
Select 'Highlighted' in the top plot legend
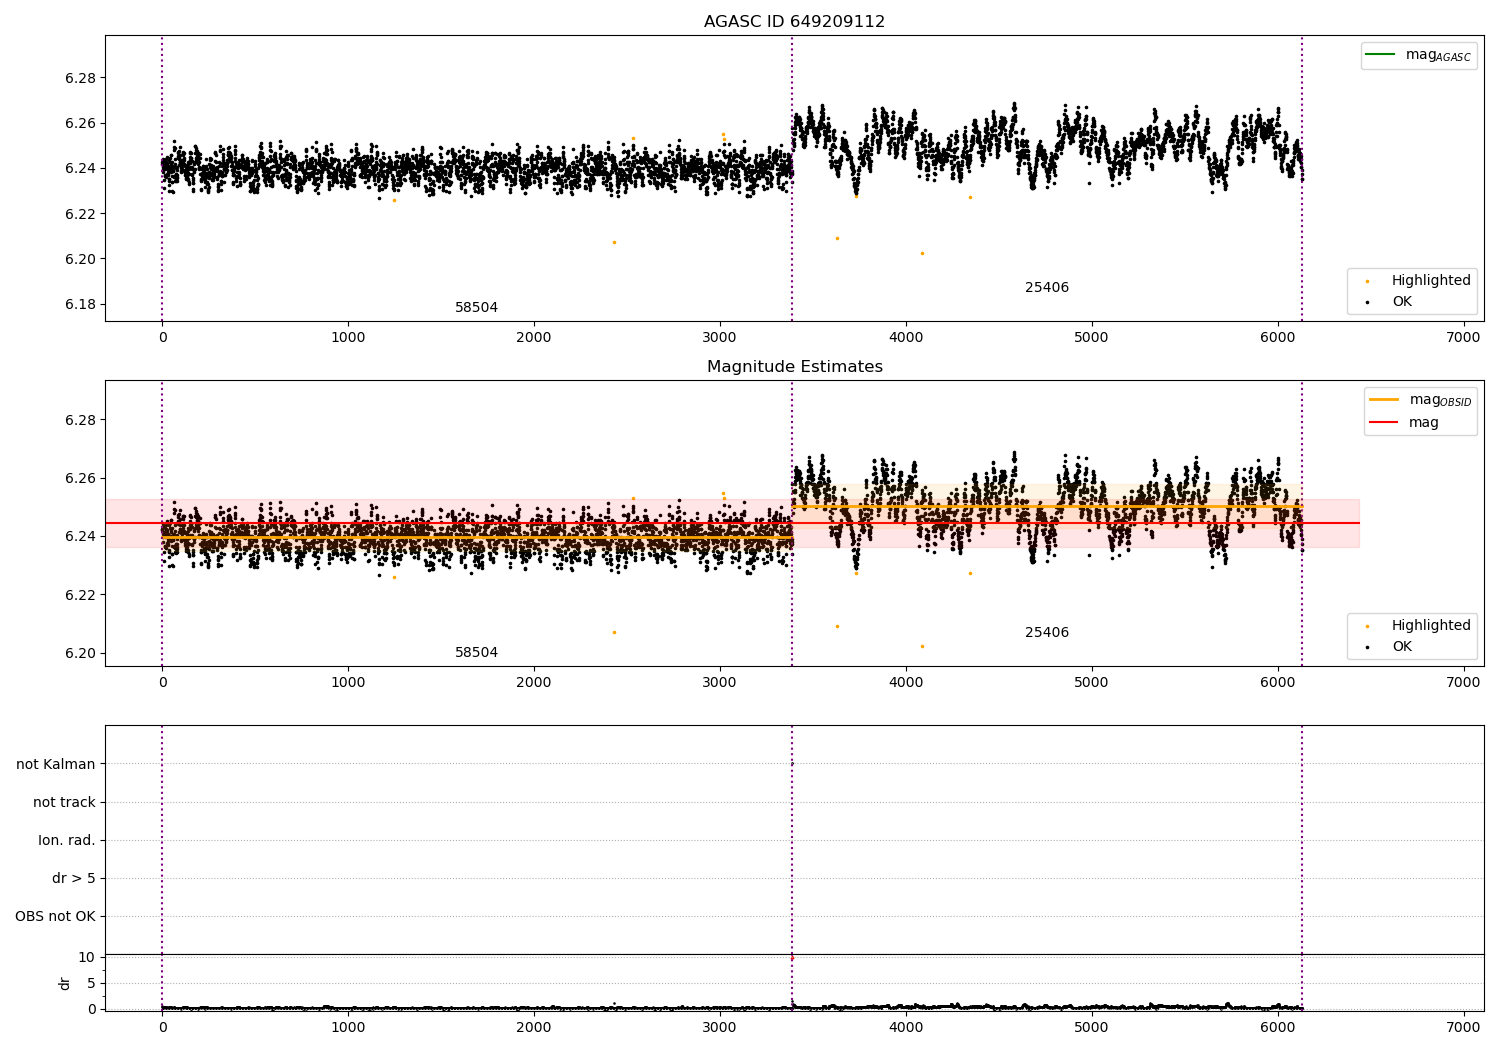[1431, 281]
